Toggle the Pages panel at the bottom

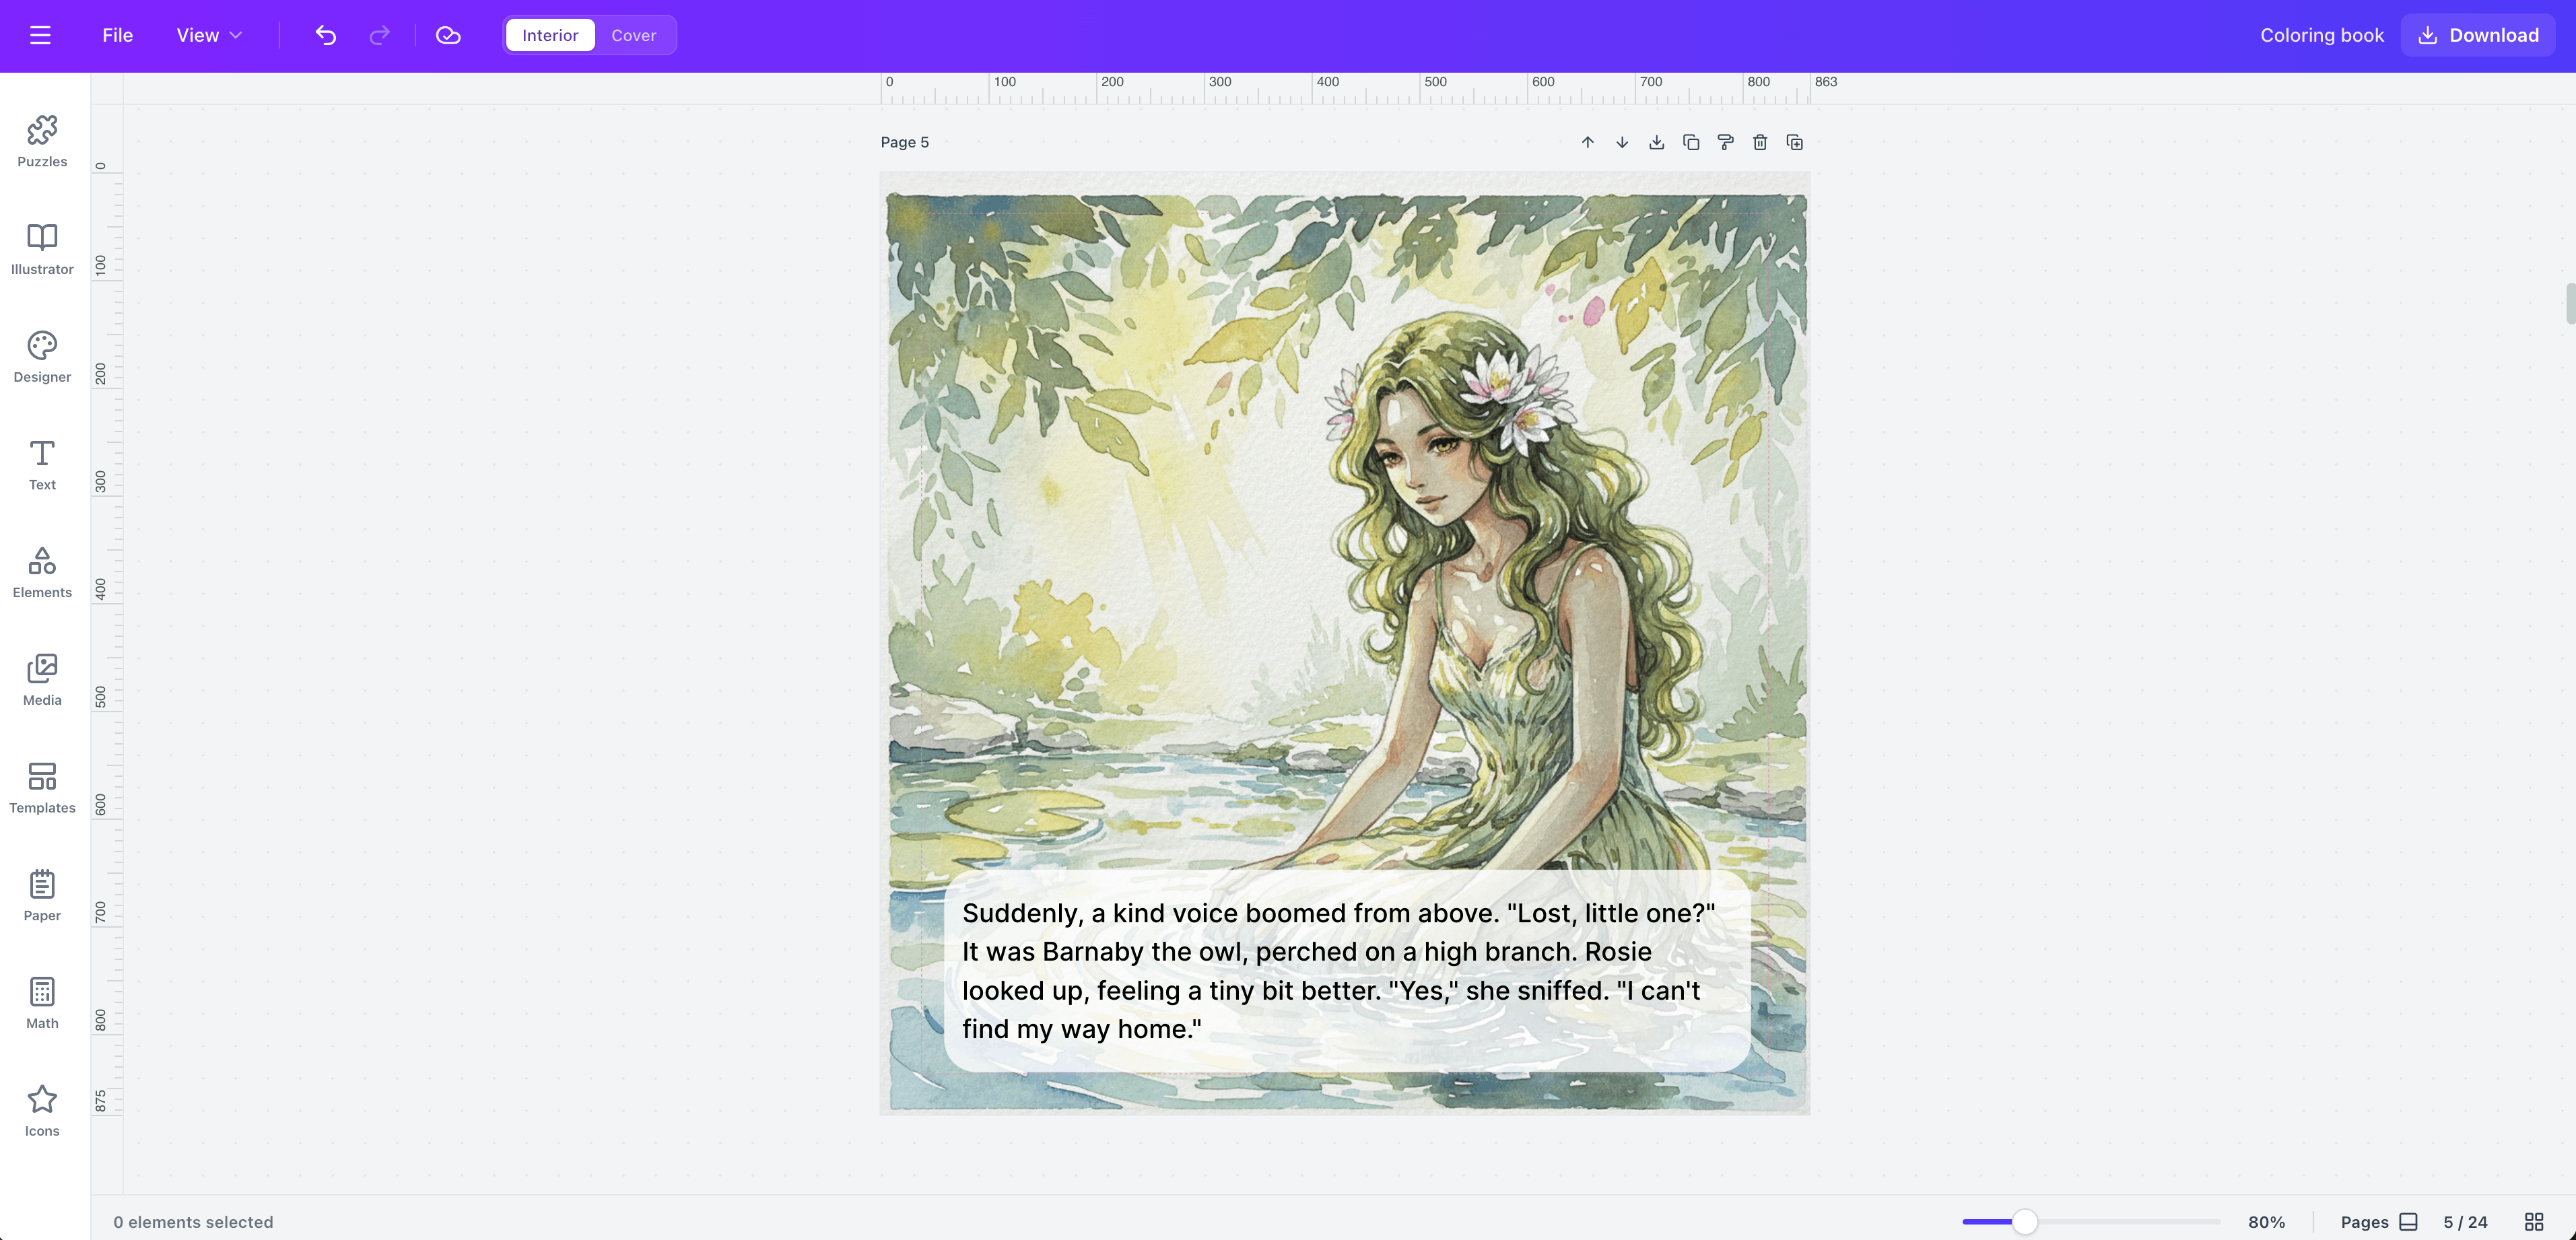point(2409,1221)
